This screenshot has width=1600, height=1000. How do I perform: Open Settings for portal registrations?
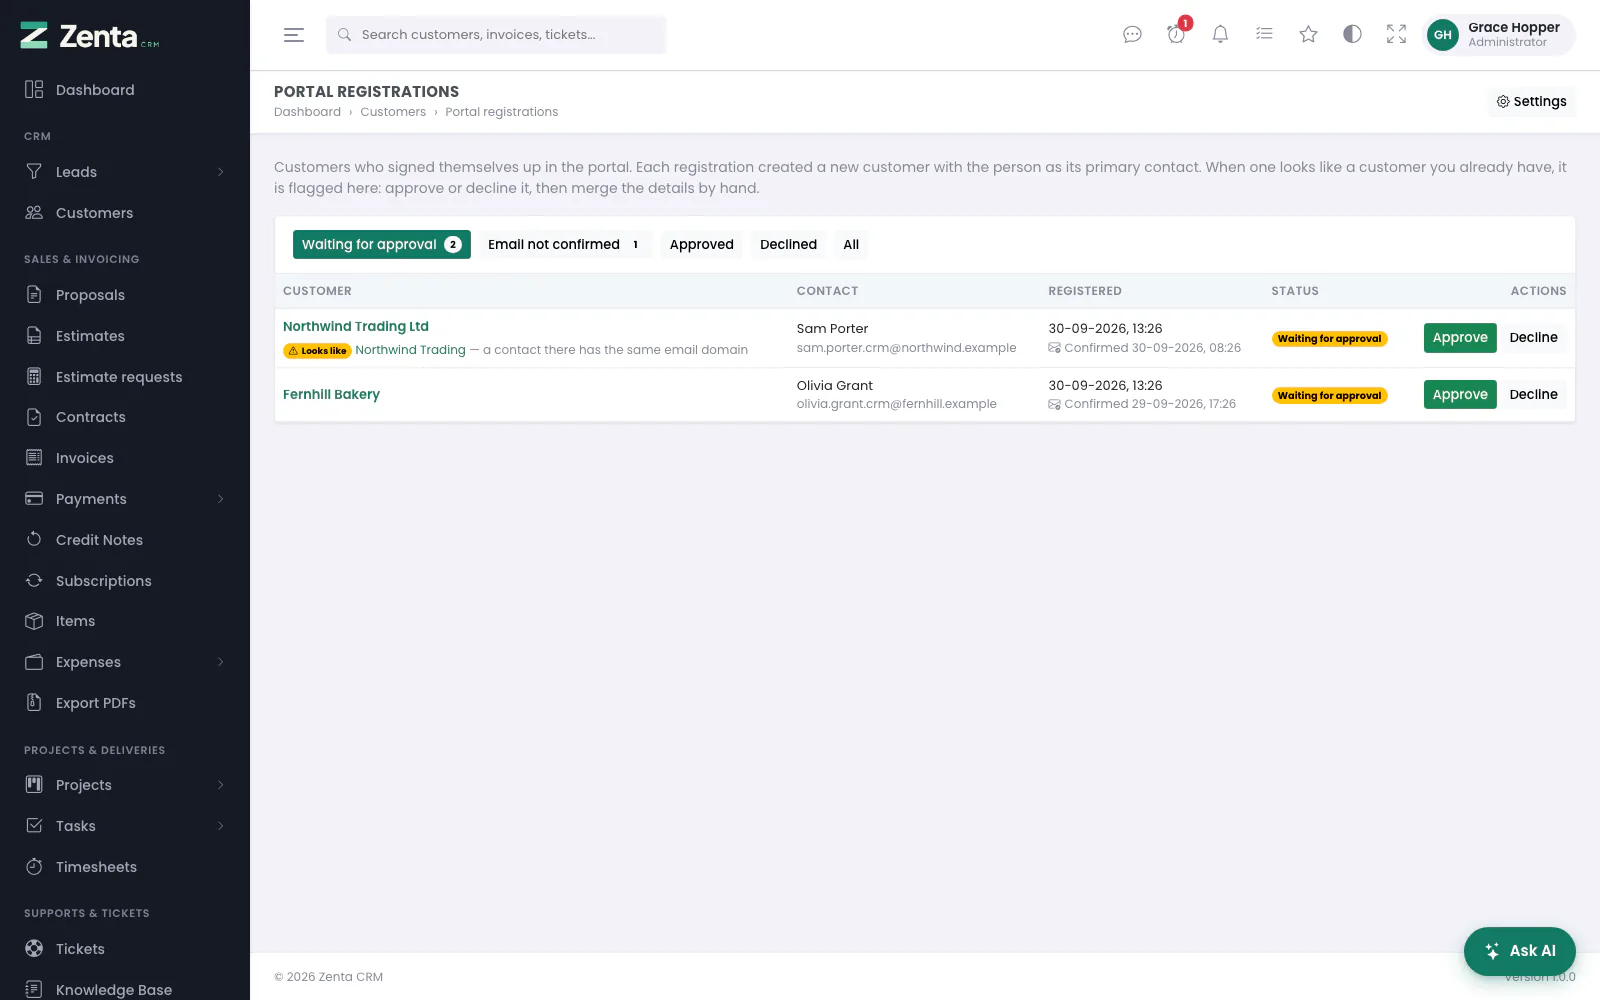(1531, 101)
